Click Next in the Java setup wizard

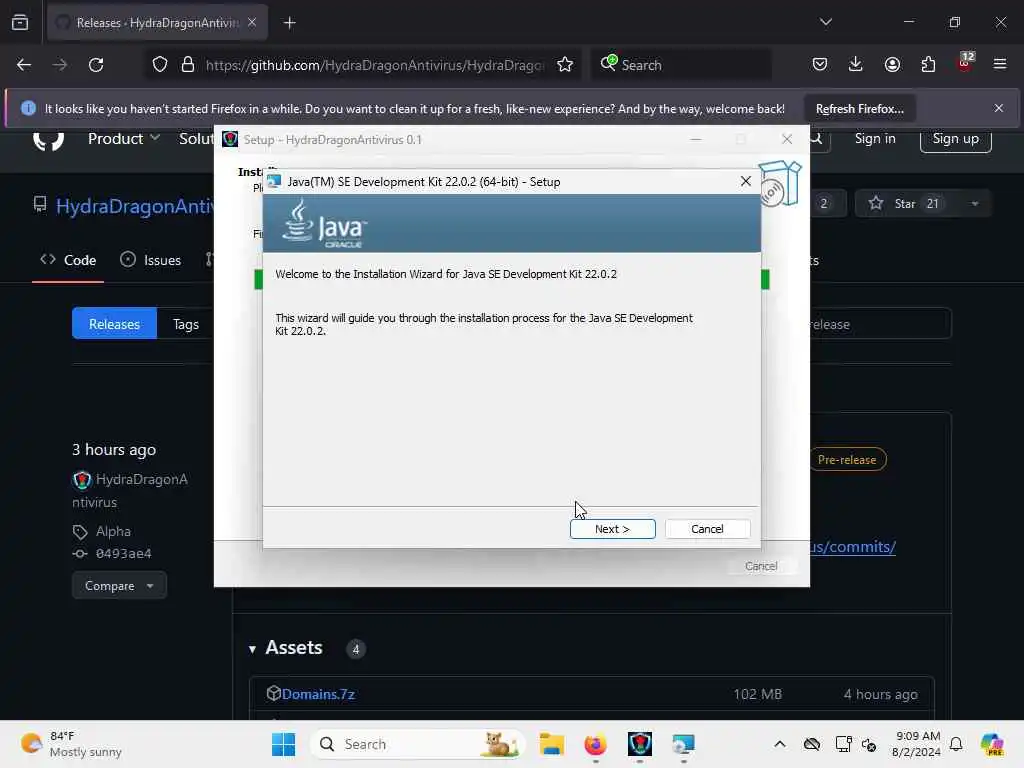pyautogui.click(x=613, y=529)
